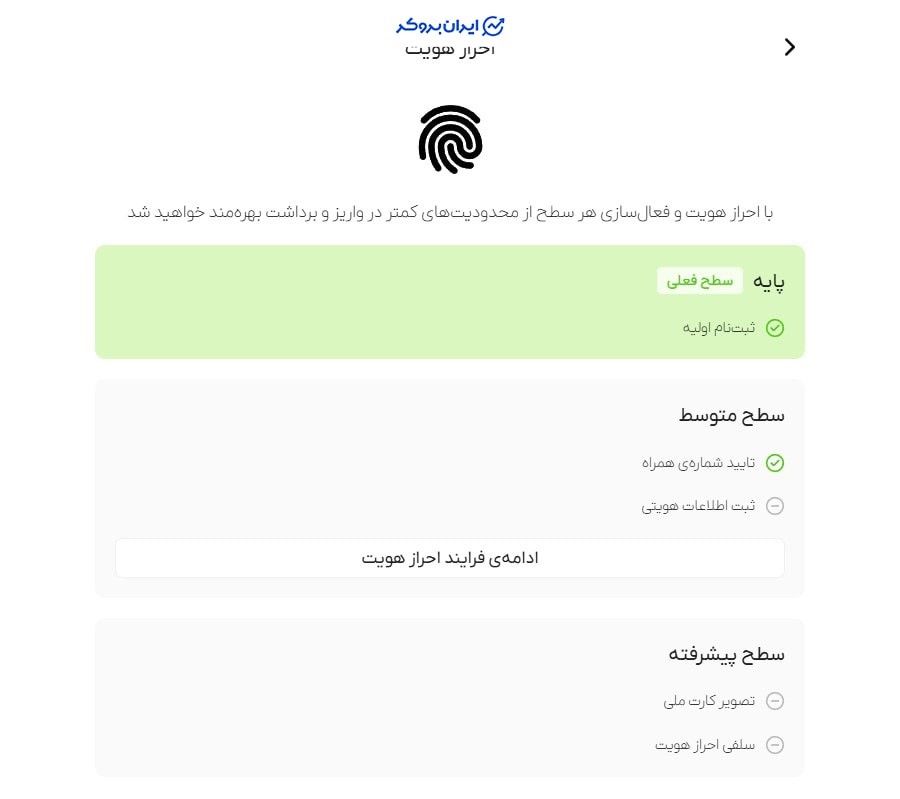The height and width of the screenshot is (799, 900).
Task: Click the تصویر کارت ملی step label
Action: (710, 701)
